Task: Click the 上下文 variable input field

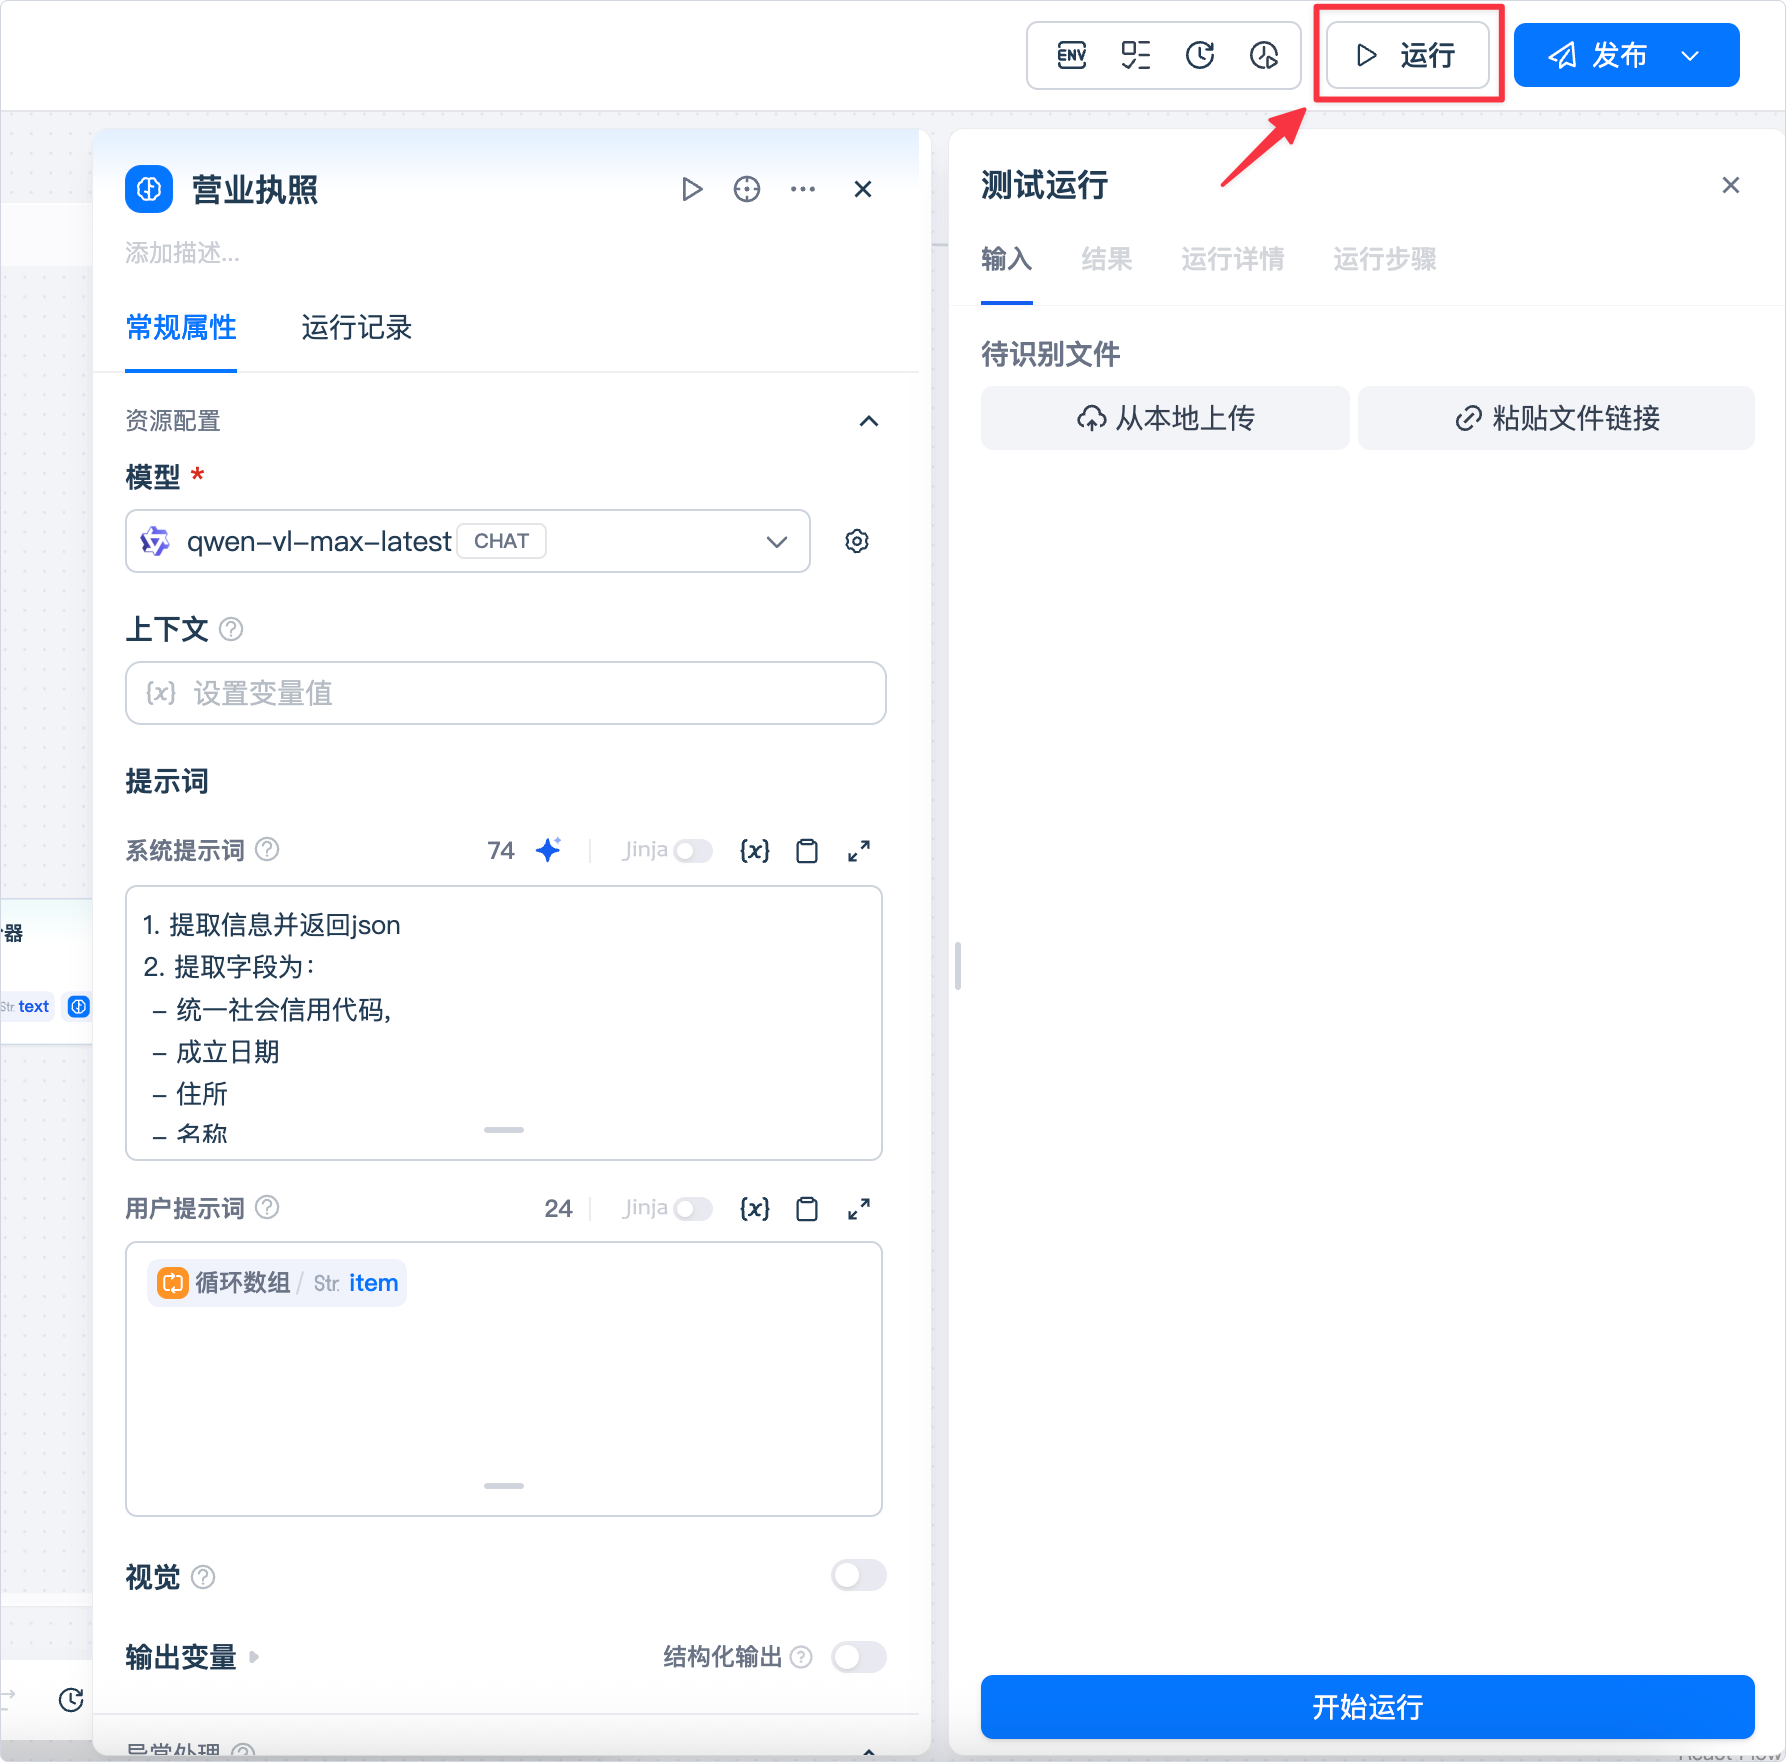Action: point(505,693)
